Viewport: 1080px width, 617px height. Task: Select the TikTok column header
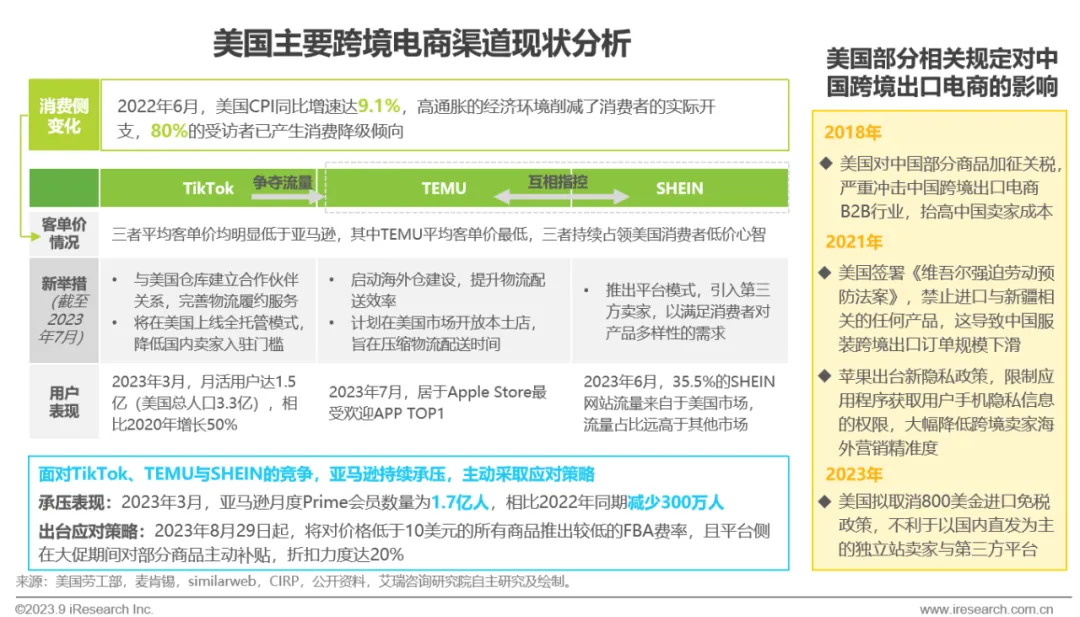point(208,188)
